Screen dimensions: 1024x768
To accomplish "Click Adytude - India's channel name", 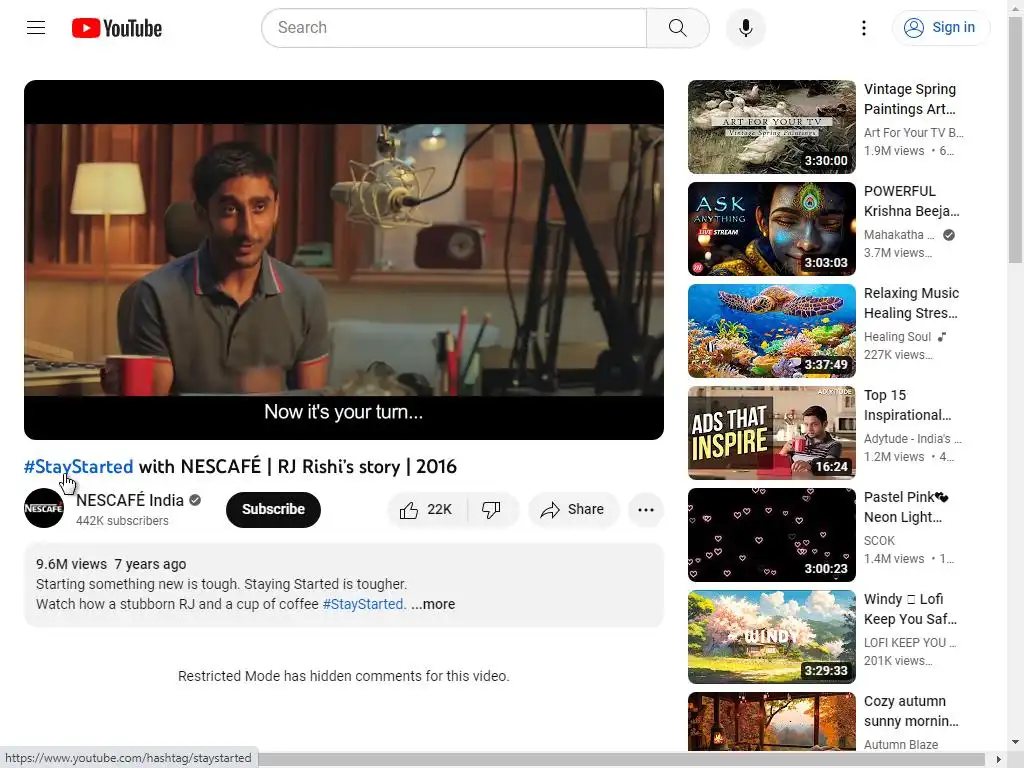I will tap(912, 438).
